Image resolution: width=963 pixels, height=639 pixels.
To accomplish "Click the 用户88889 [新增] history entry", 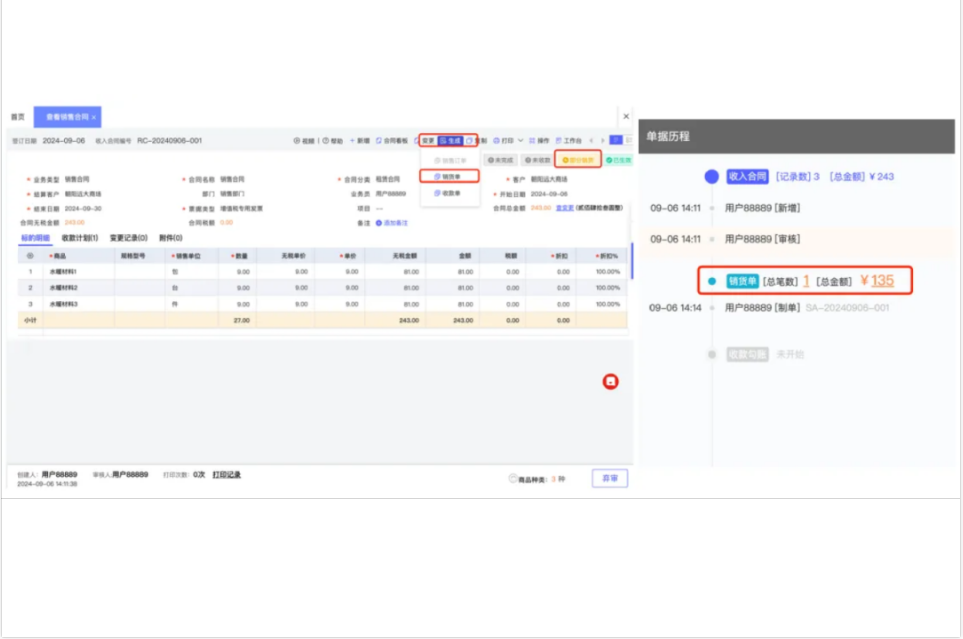I will coord(762,208).
